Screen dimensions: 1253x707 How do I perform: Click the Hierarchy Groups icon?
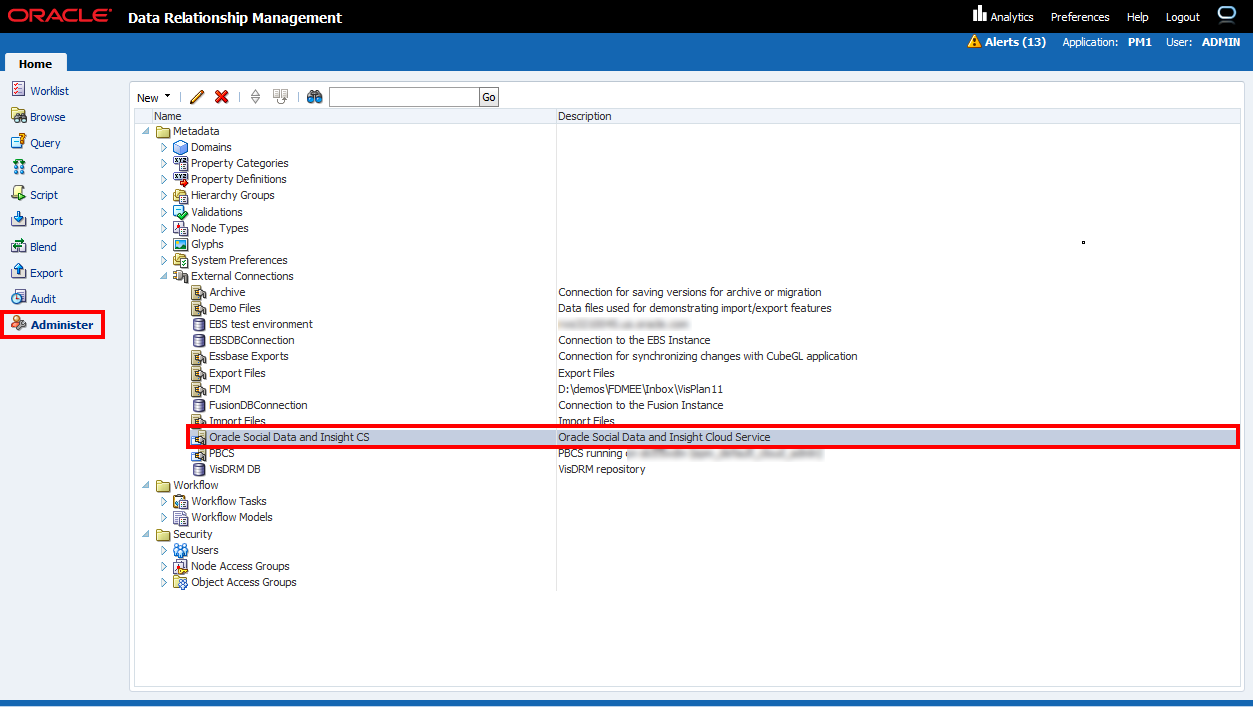(181, 195)
